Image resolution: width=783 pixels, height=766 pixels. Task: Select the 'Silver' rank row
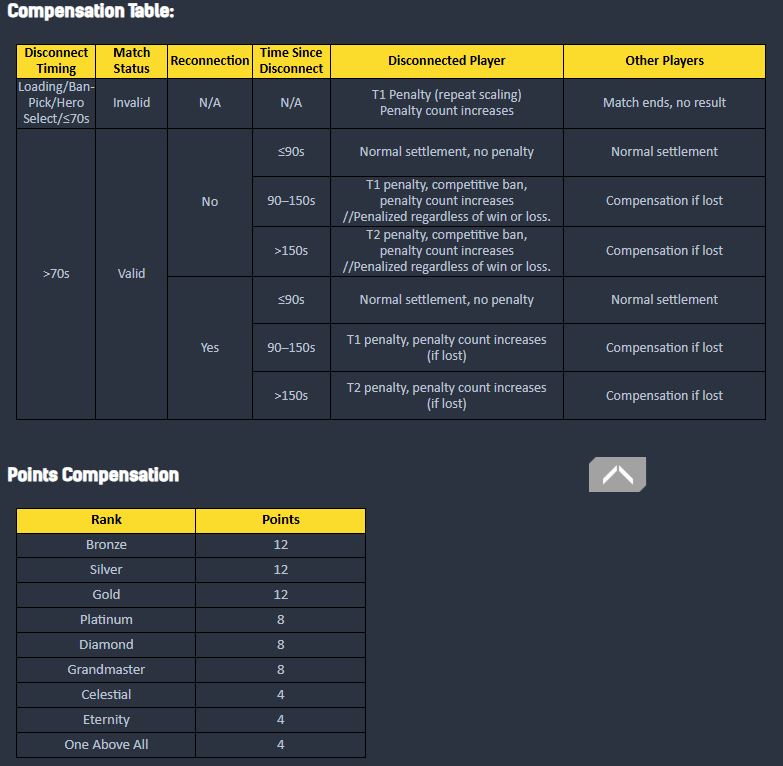tap(191, 570)
